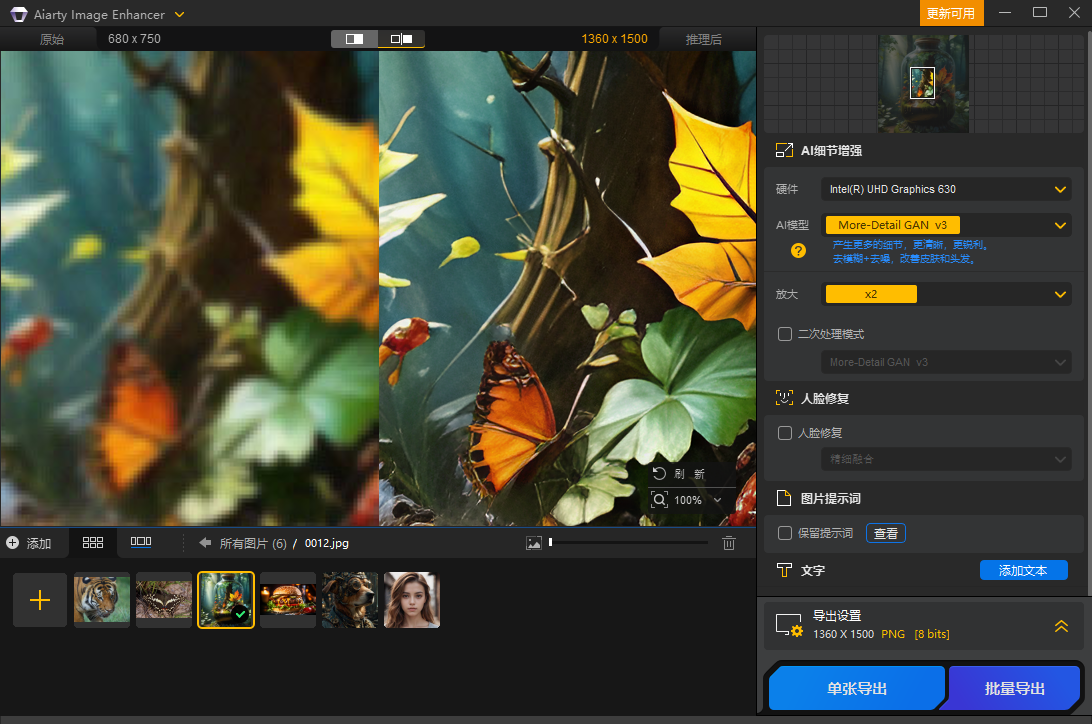This screenshot has height=724, width=1092.
Task: Click the yellow question mark help icon
Action: click(798, 251)
